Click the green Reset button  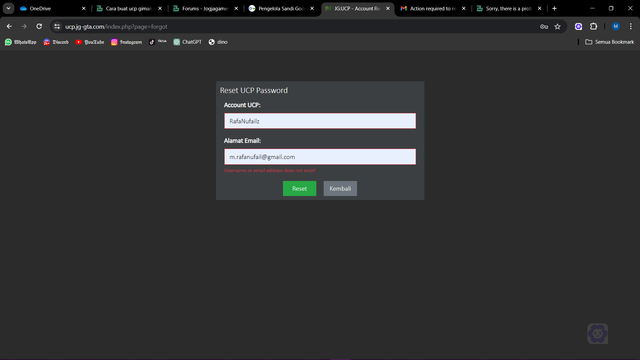[x=299, y=189]
